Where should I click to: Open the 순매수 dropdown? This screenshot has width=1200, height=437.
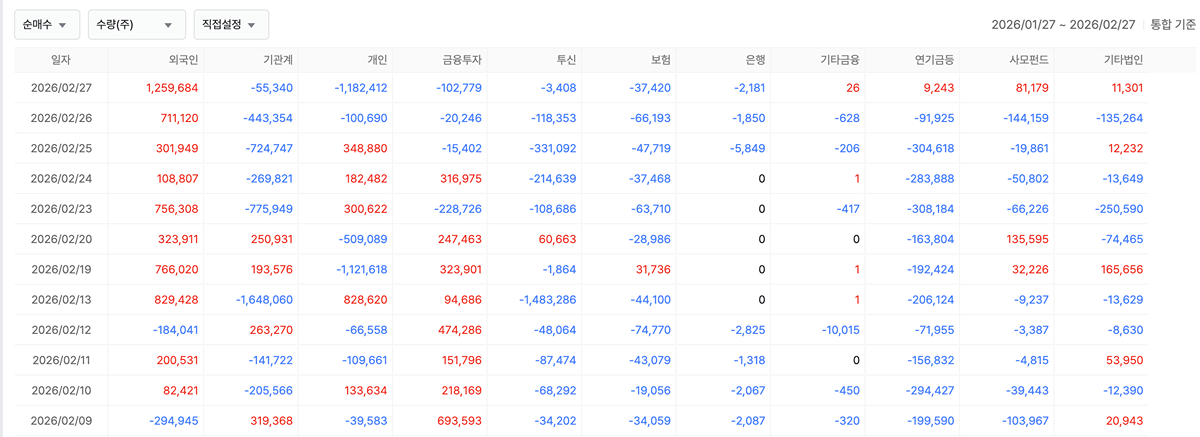pyautogui.click(x=47, y=24)
